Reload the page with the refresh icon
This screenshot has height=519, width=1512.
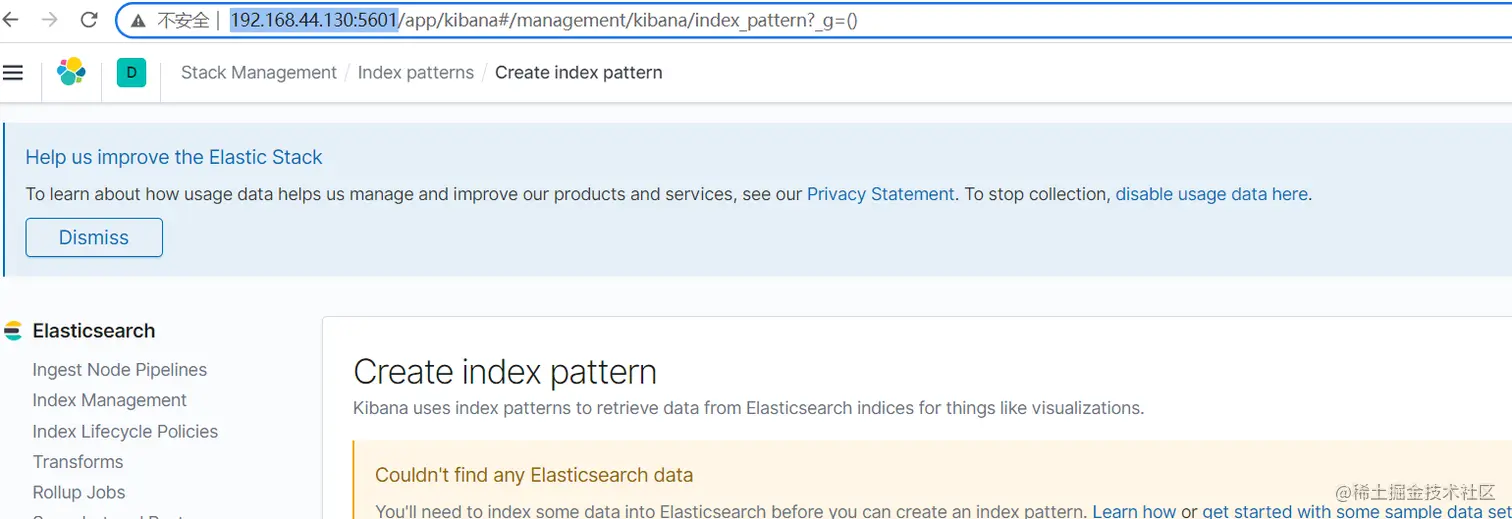[x=89, y=20]
